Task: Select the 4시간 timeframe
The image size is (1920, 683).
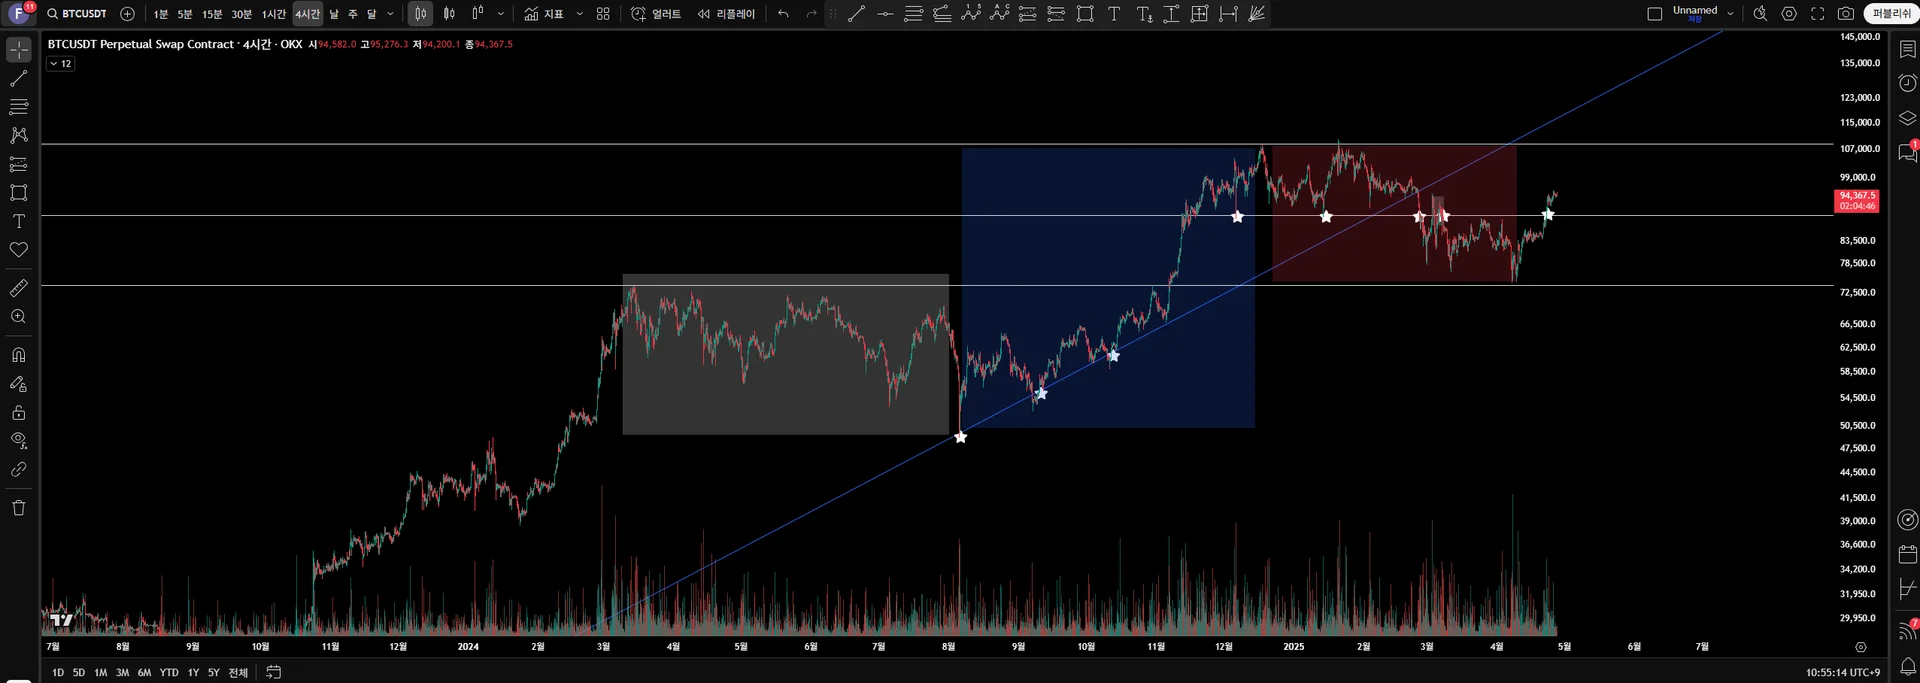Action: click(x=308, y=14)
